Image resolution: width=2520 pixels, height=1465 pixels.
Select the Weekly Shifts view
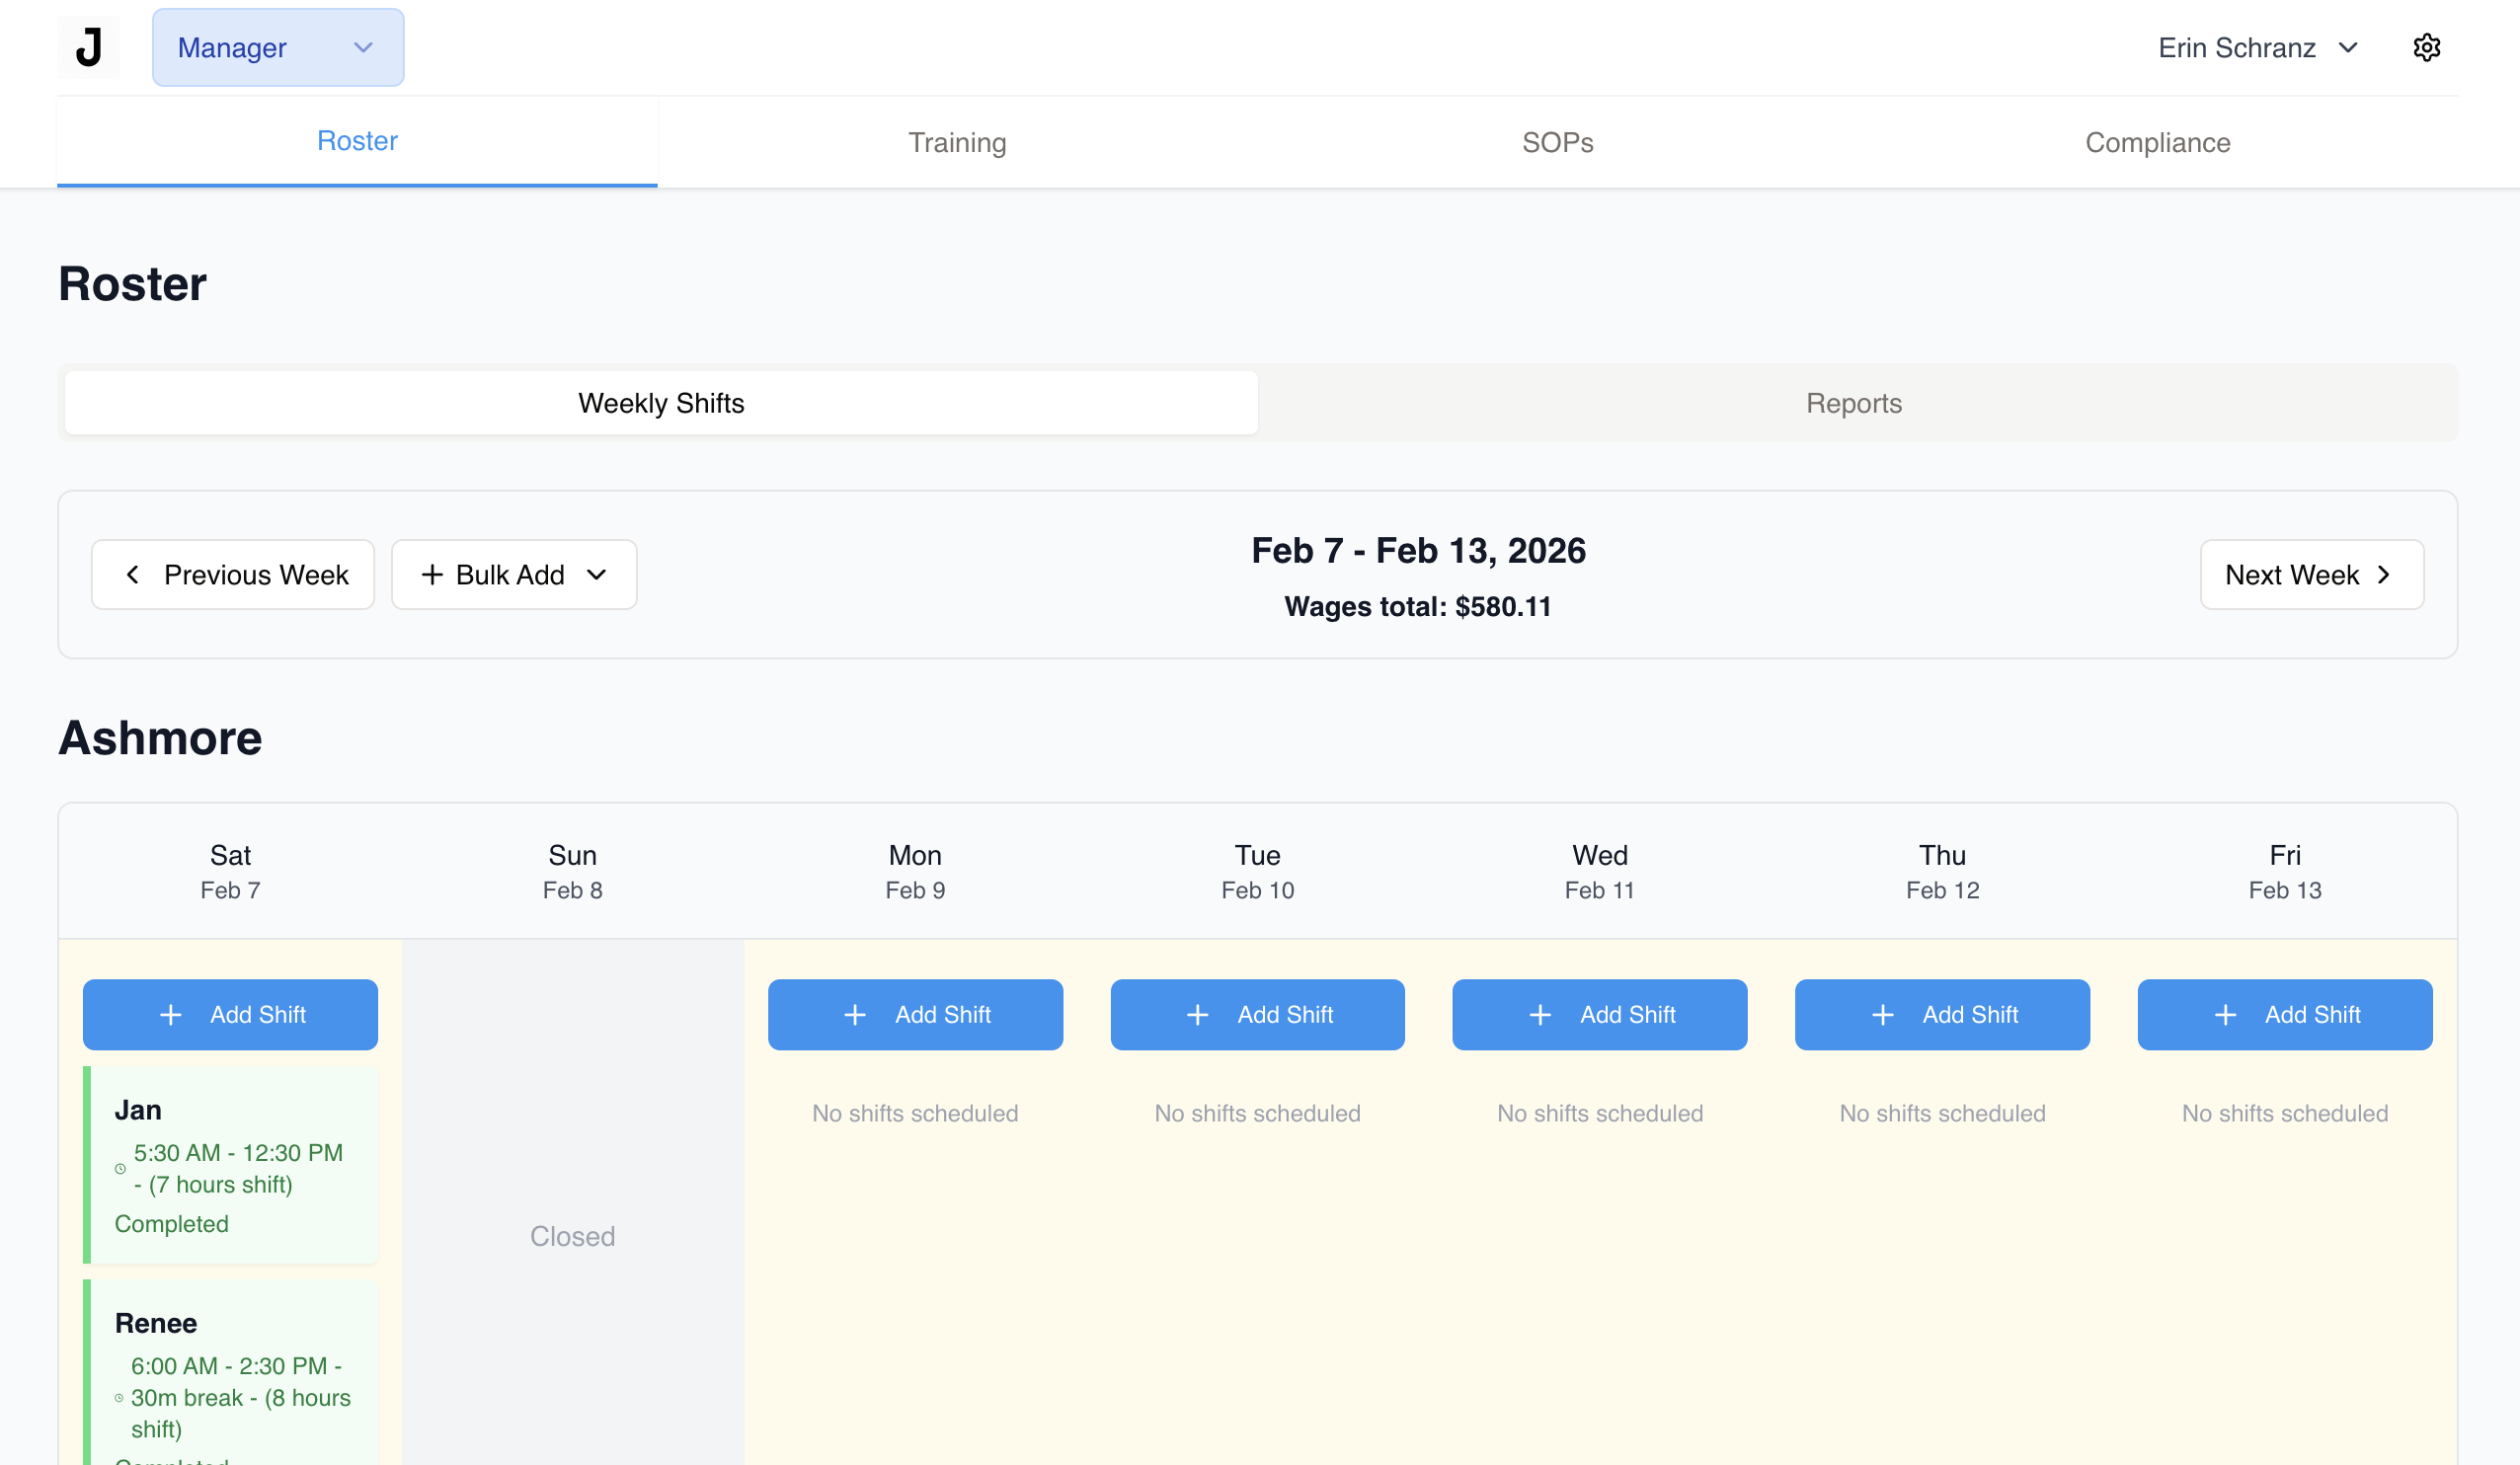[x=661, y=403]
